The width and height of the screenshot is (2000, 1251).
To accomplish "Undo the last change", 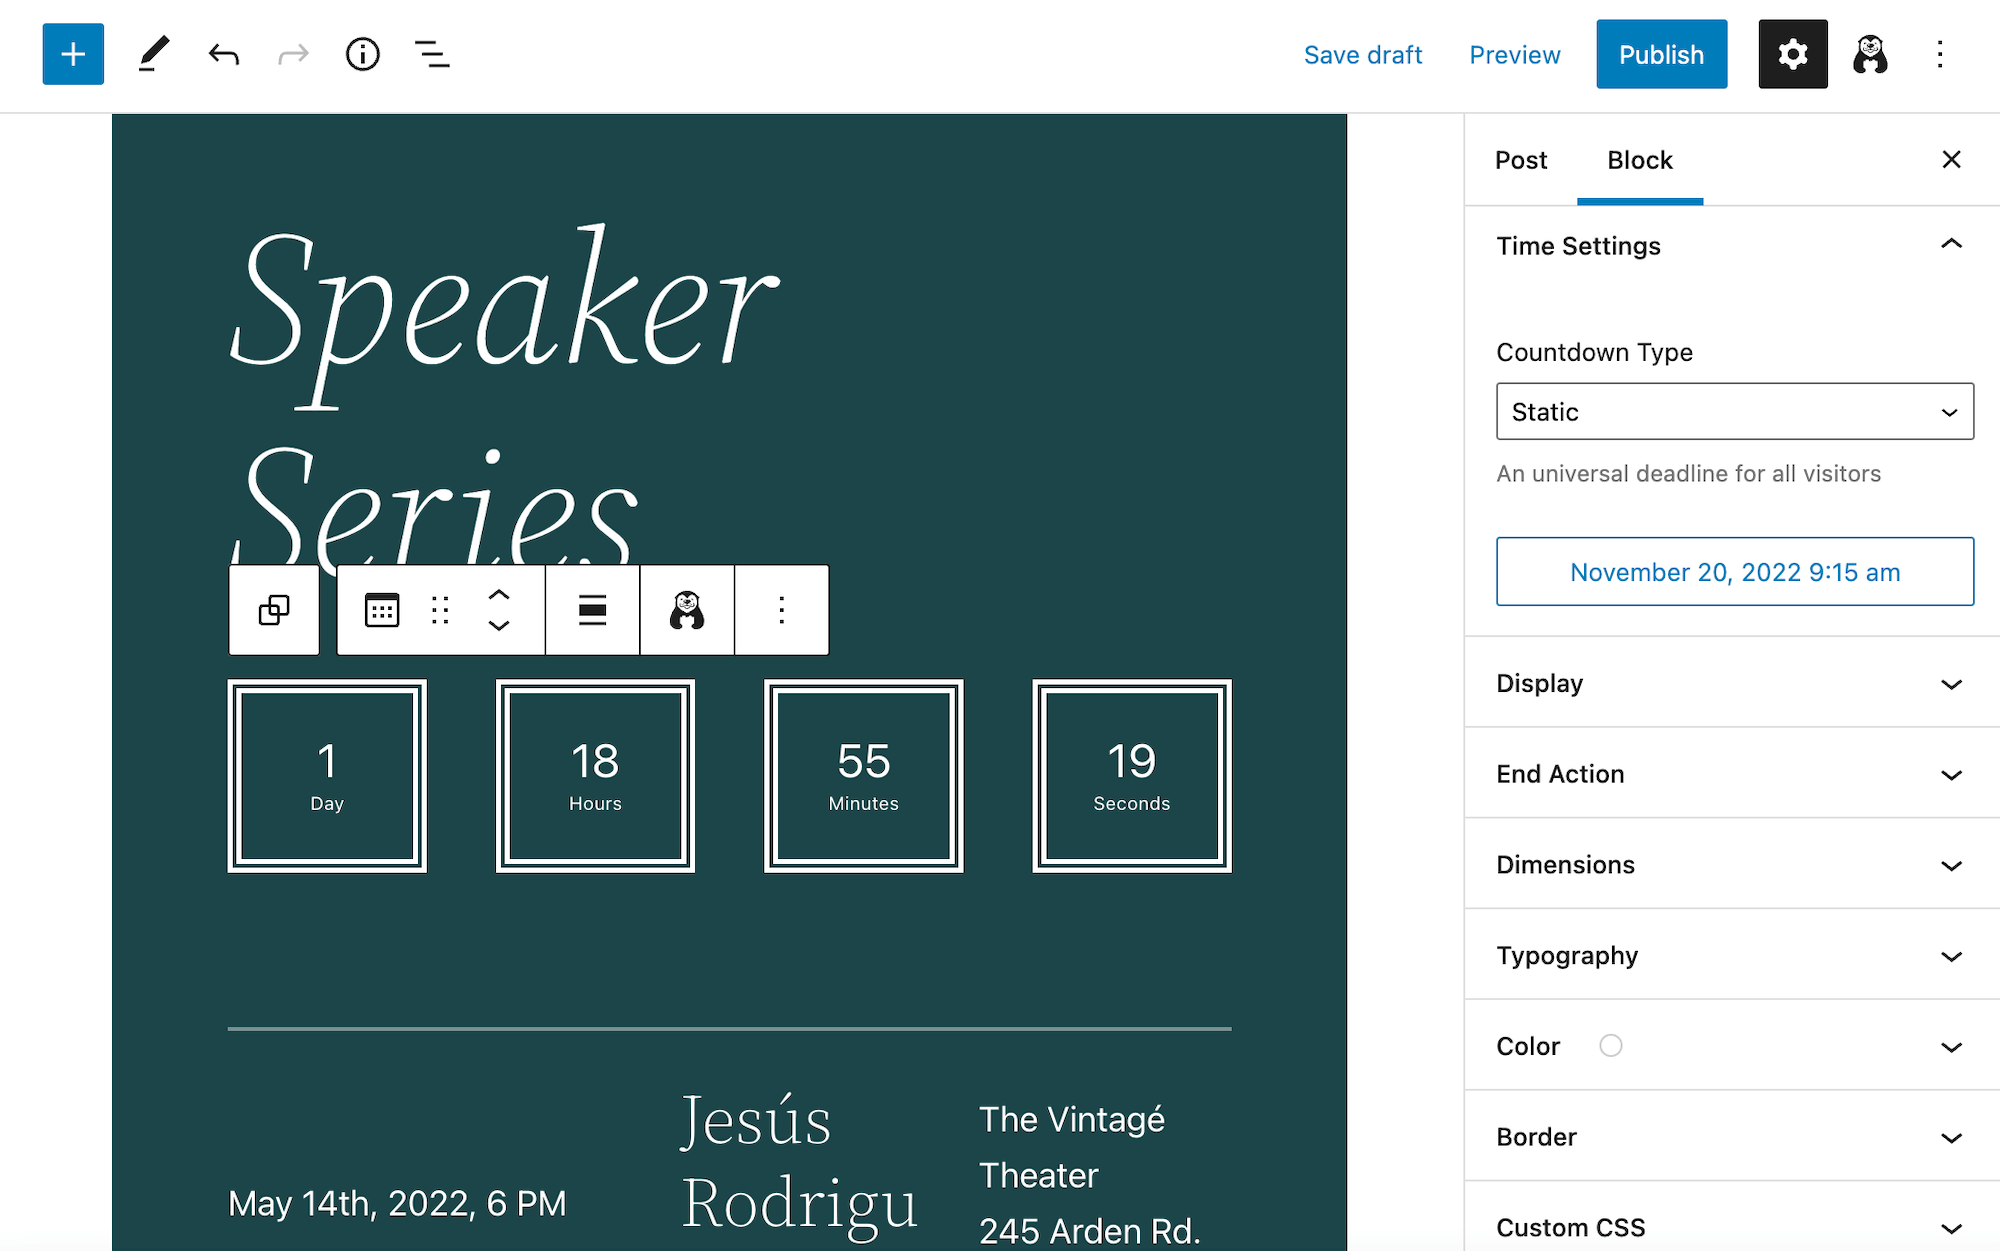I will tap(223, 54).
